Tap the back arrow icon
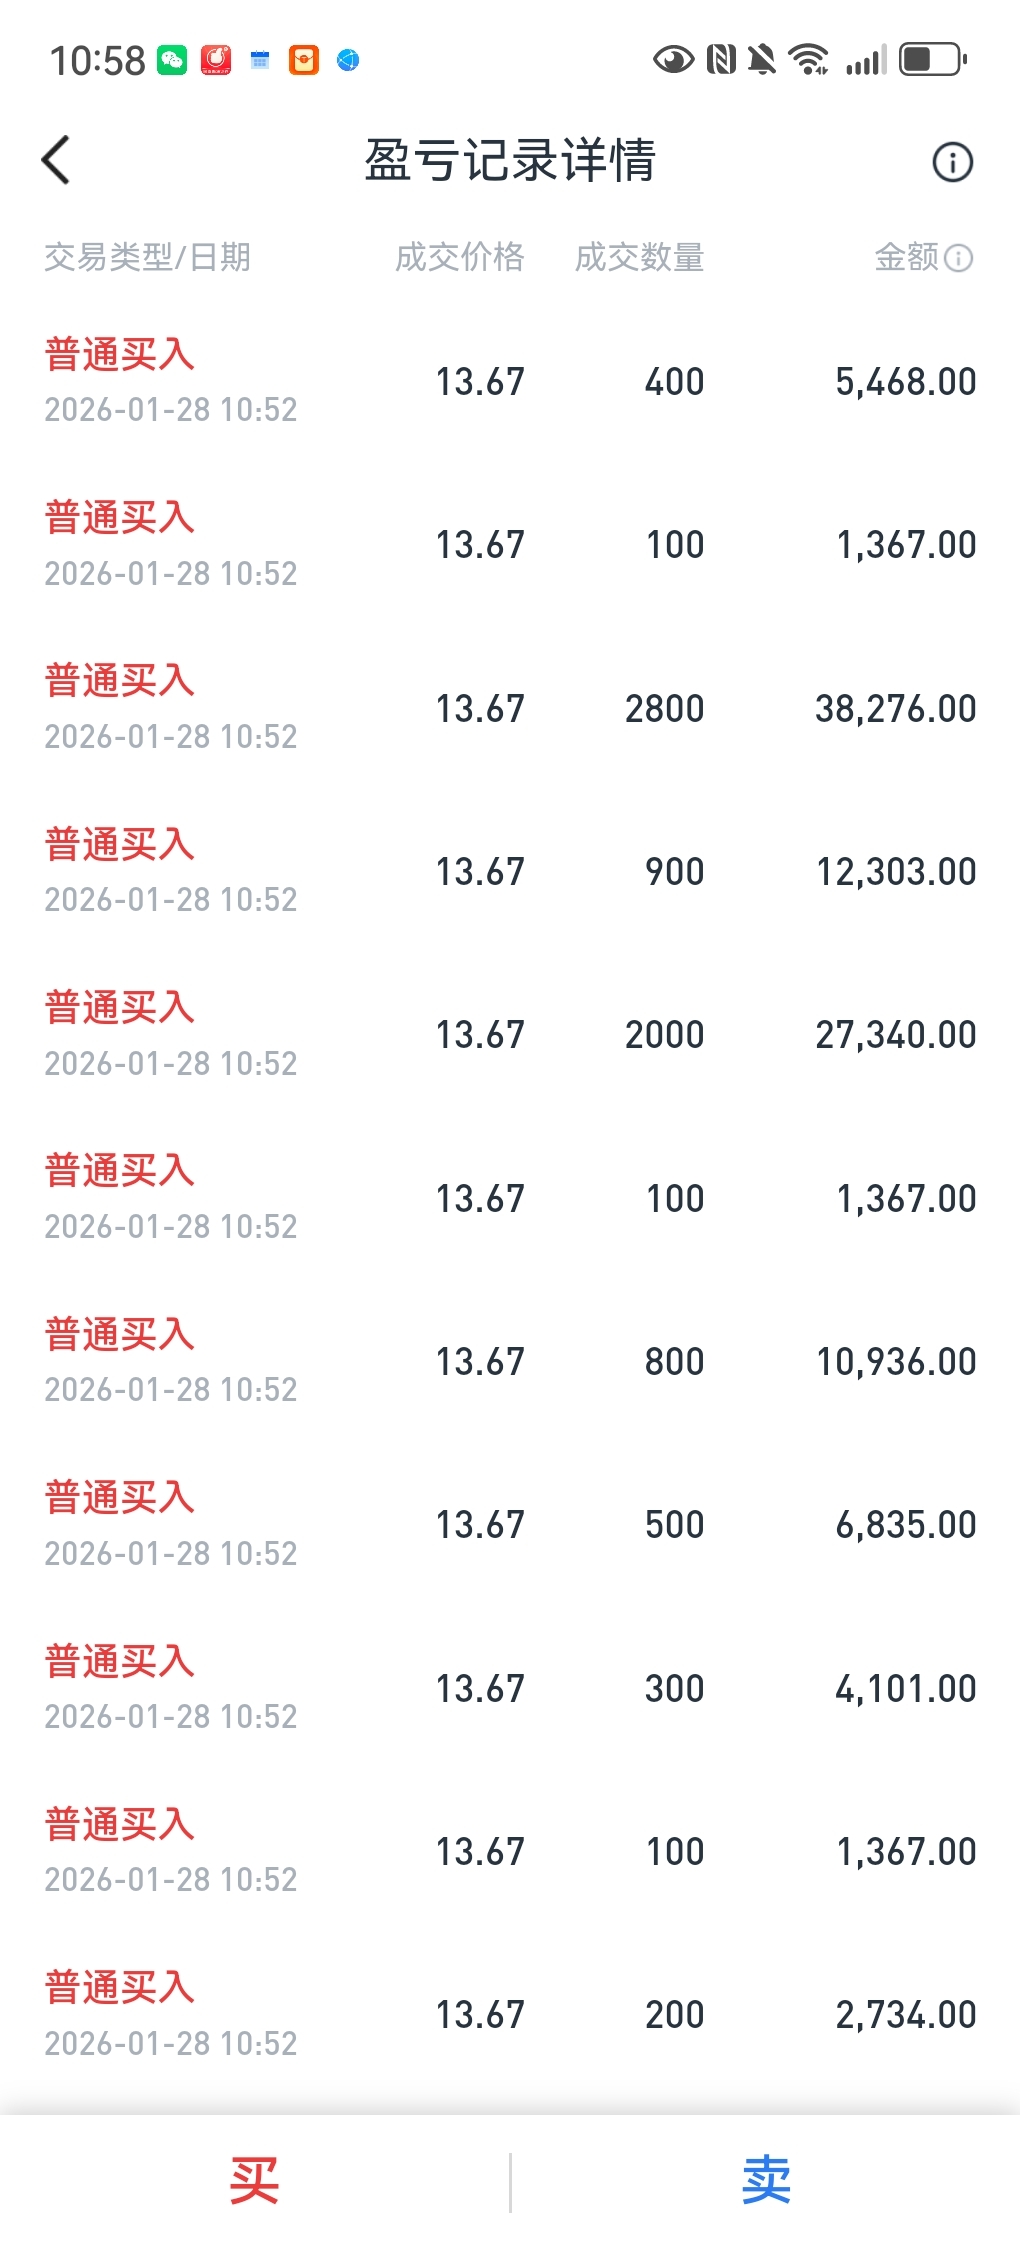Image resolution: width=1020 pixels, height=2250 pixels. [57, 160]
